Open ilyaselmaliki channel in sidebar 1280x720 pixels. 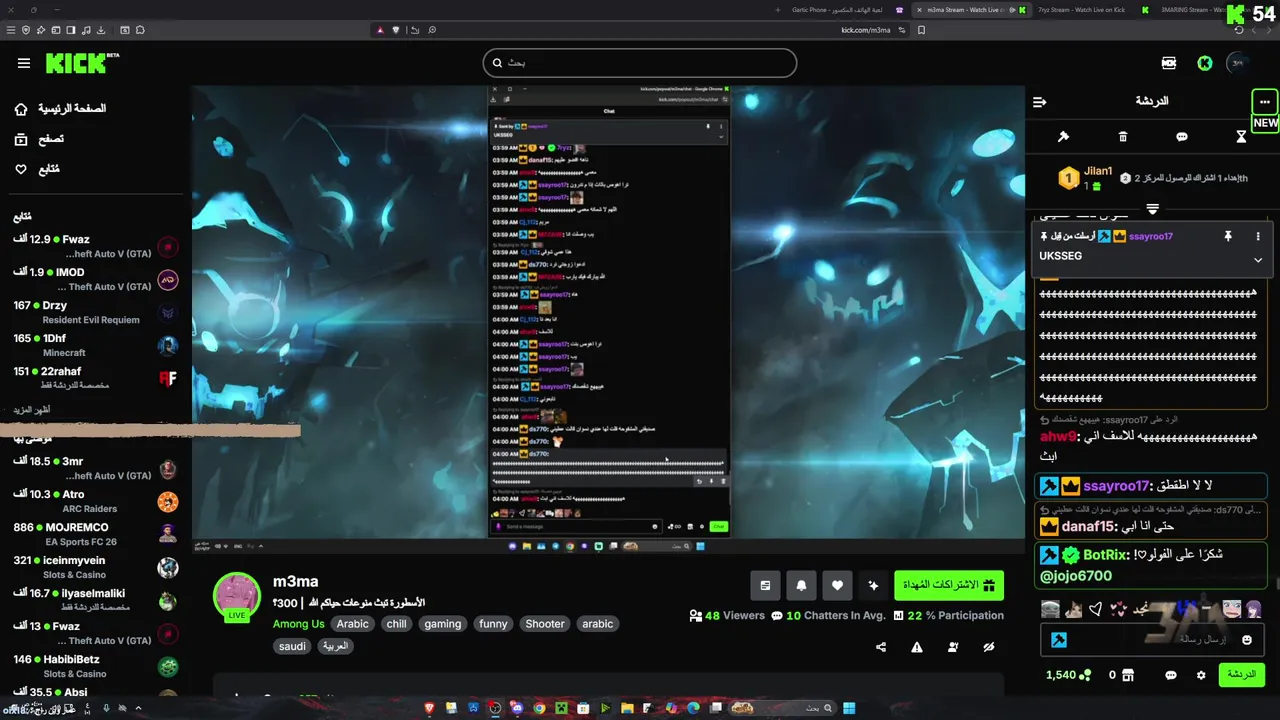[x=95, y=600]
